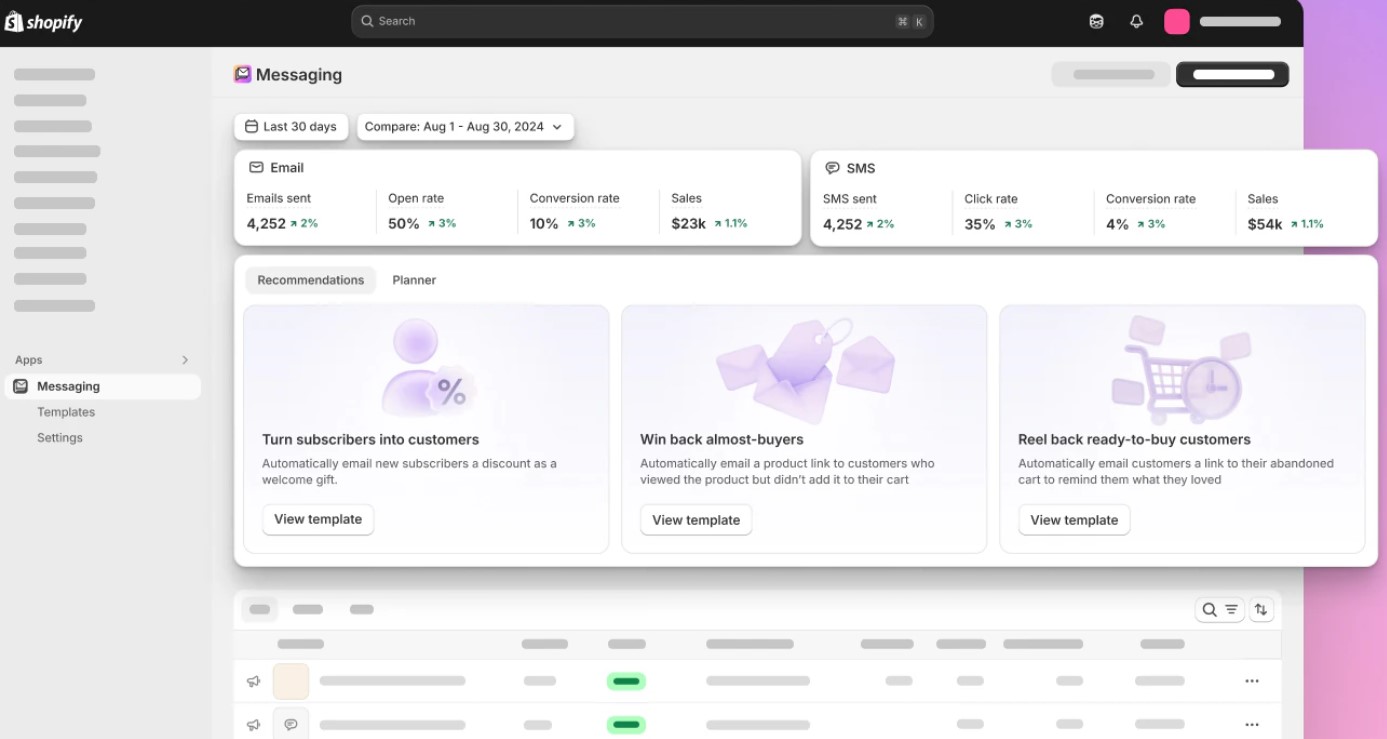Click the megaphone icon in the first table row
This screenshot has width=1387, height=739.
click(x=254, y=681)
